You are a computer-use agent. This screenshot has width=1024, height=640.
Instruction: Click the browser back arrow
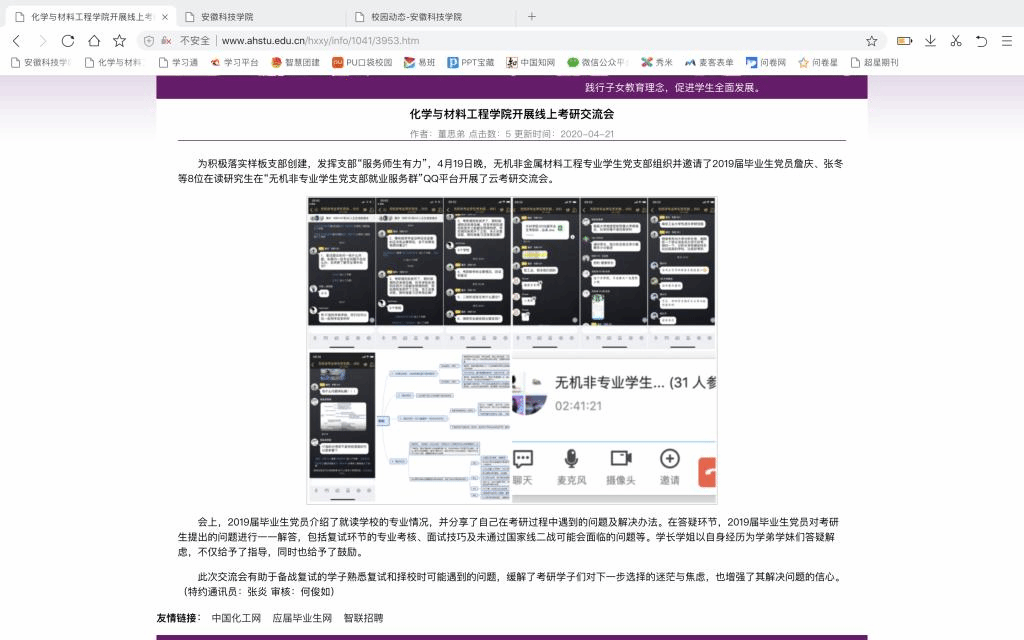(16, 41)
